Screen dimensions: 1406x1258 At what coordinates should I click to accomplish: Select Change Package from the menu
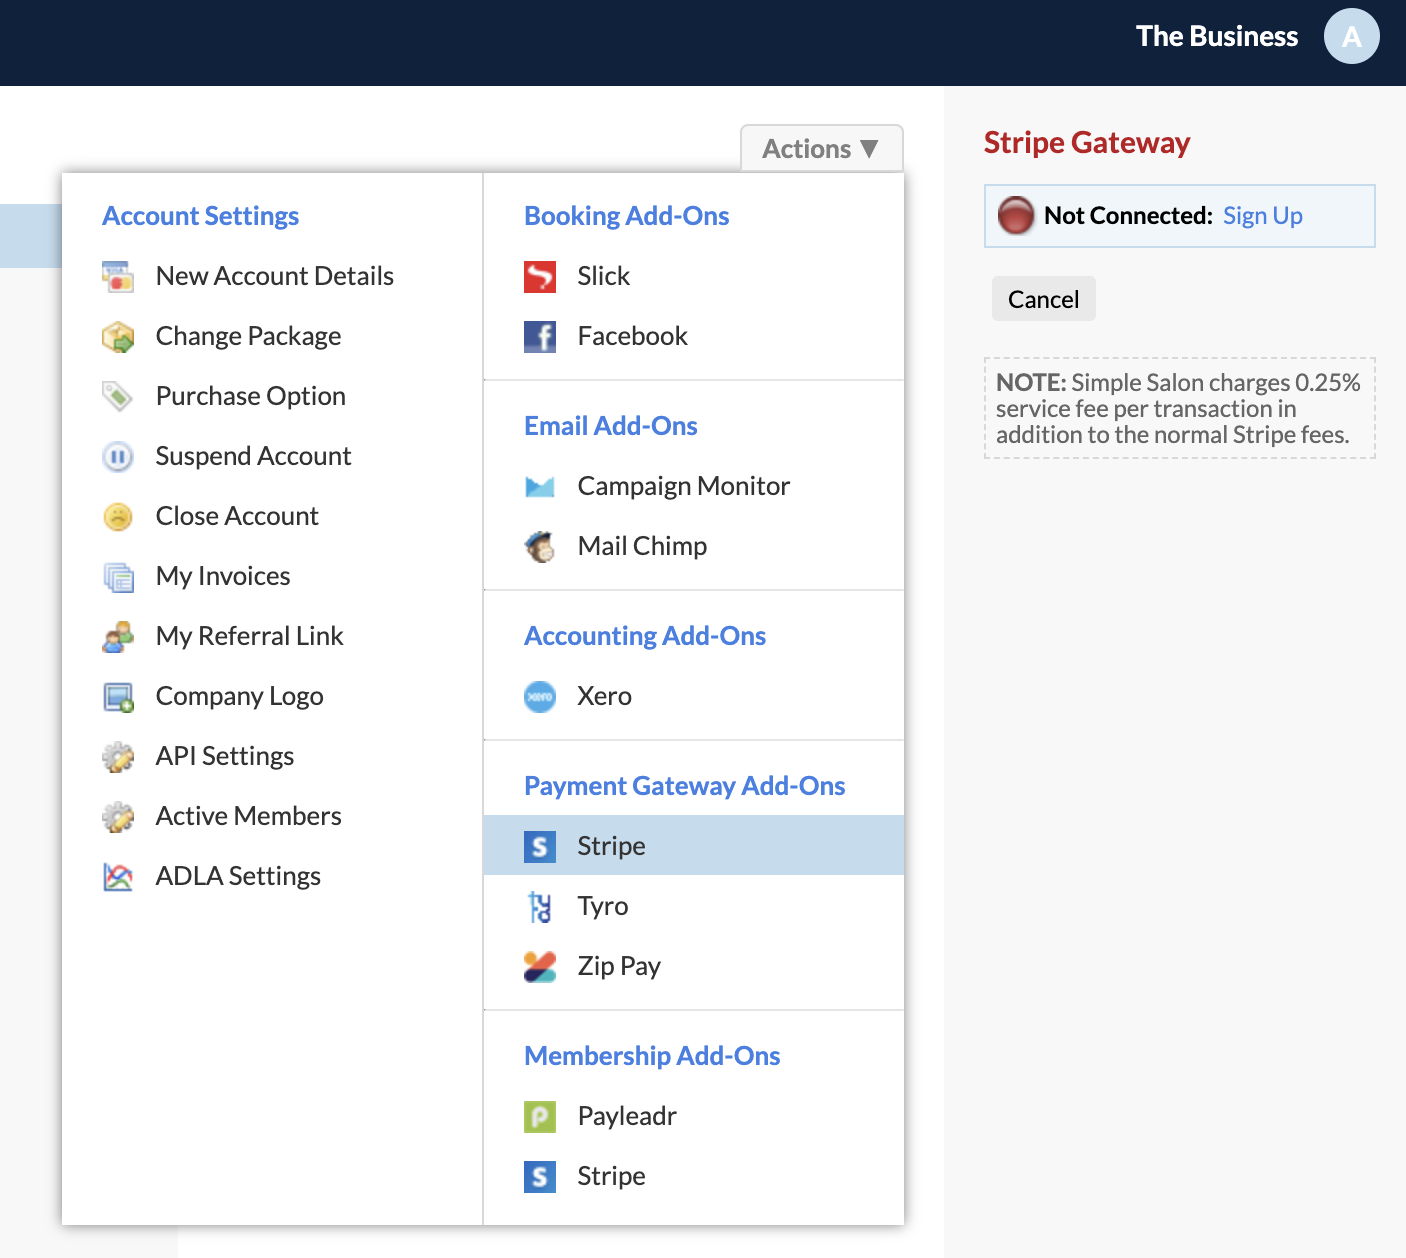[x=273, y=336]
